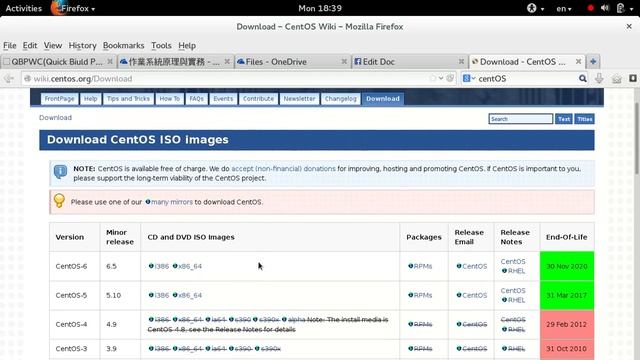
Task: Close the Edit Doc tab
Action: click(x=461, y=61)
